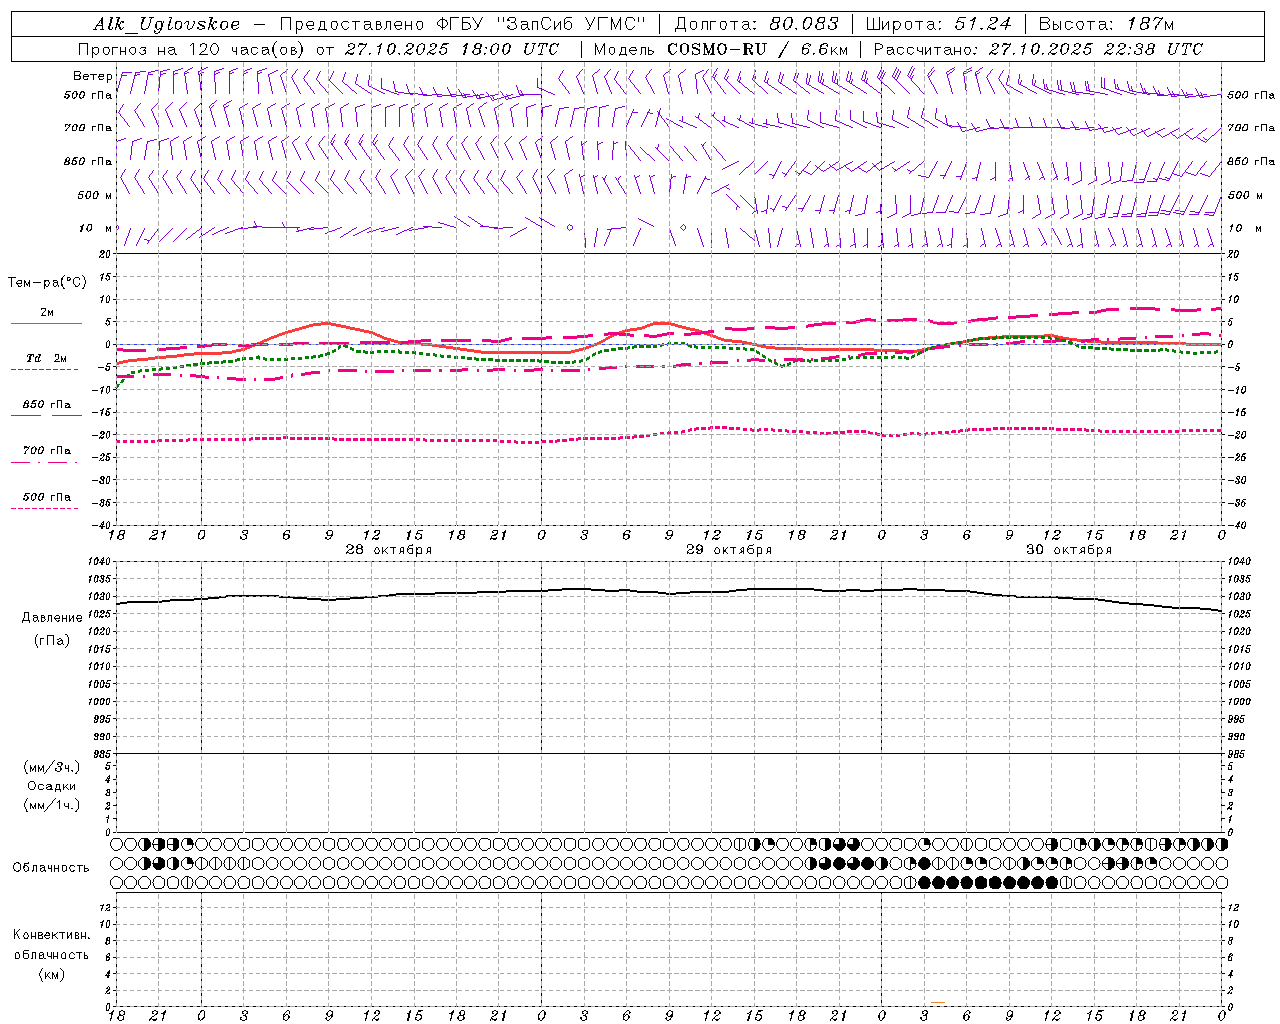Click the (км) unit label
1280x1024 pixels.
(51, 974)
